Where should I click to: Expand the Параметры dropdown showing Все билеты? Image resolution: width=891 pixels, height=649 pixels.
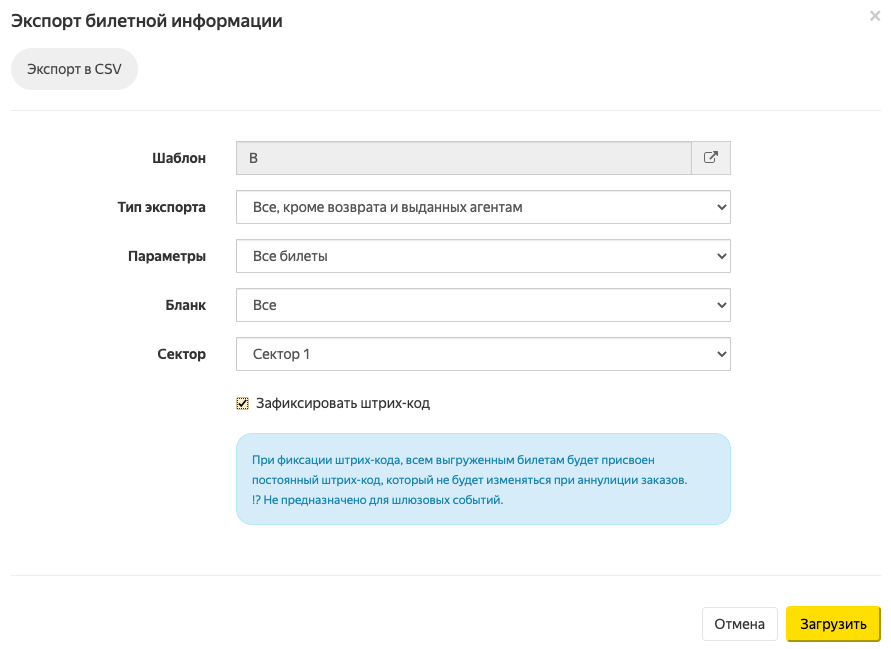point(483,256)
